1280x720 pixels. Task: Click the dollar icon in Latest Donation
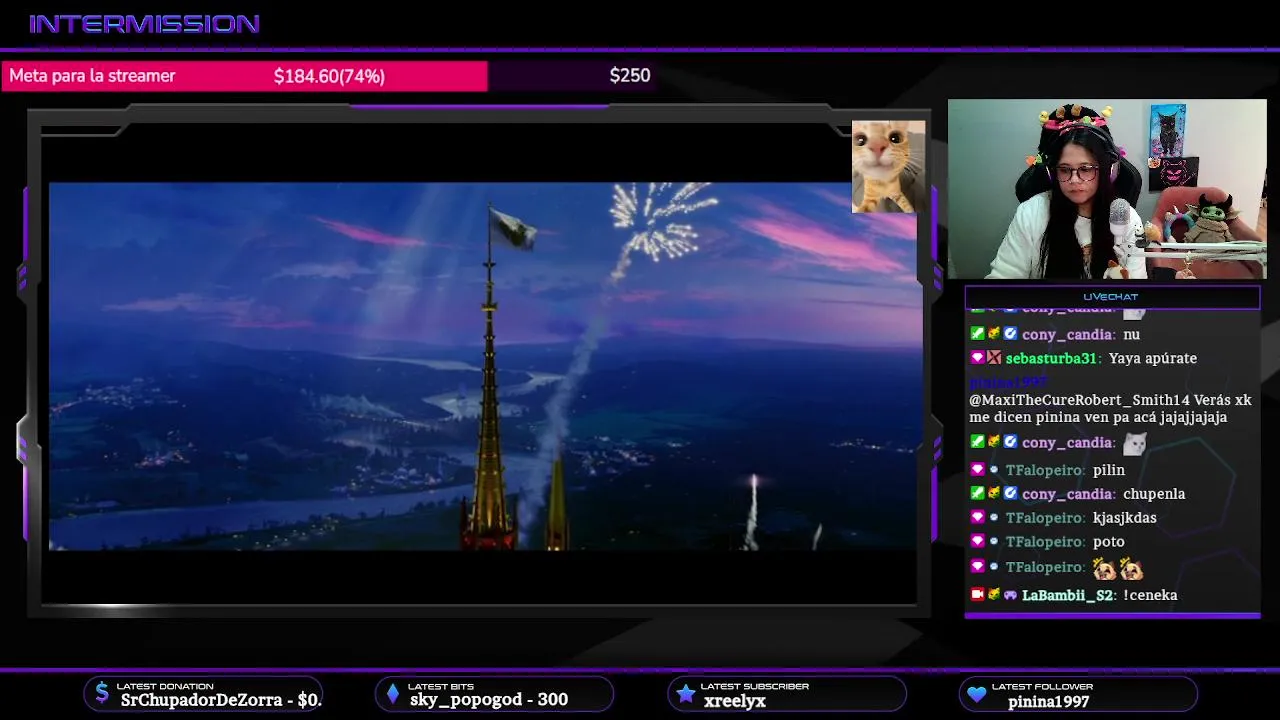tap(101, 693)
